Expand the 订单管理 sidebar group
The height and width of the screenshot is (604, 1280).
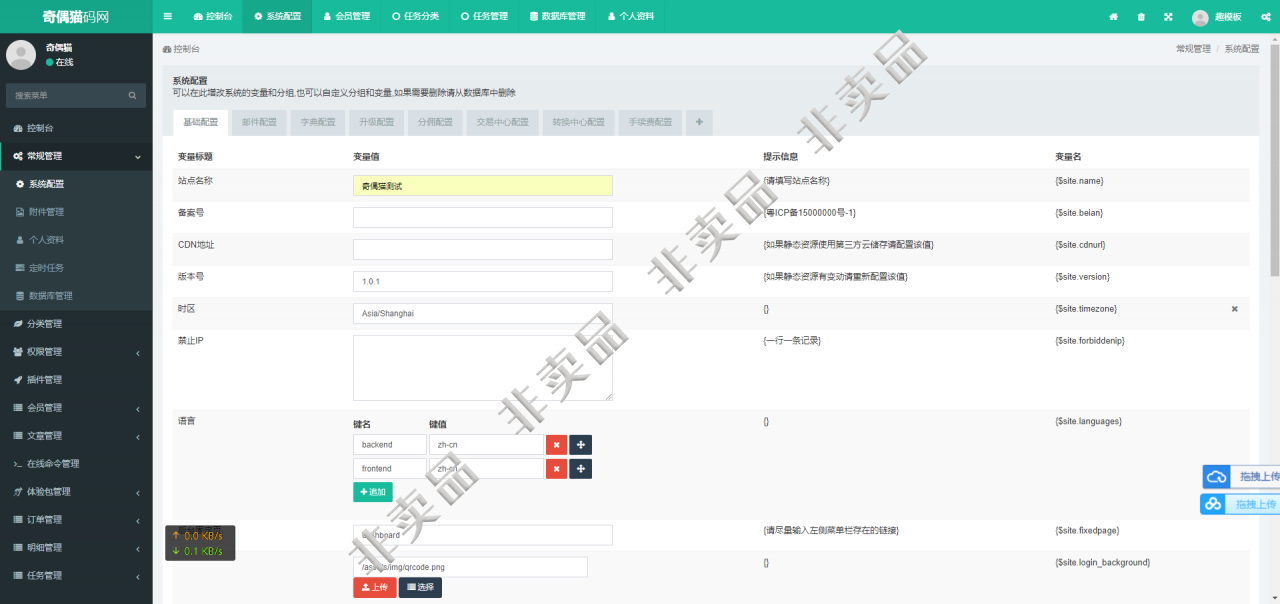coord(76,520)
